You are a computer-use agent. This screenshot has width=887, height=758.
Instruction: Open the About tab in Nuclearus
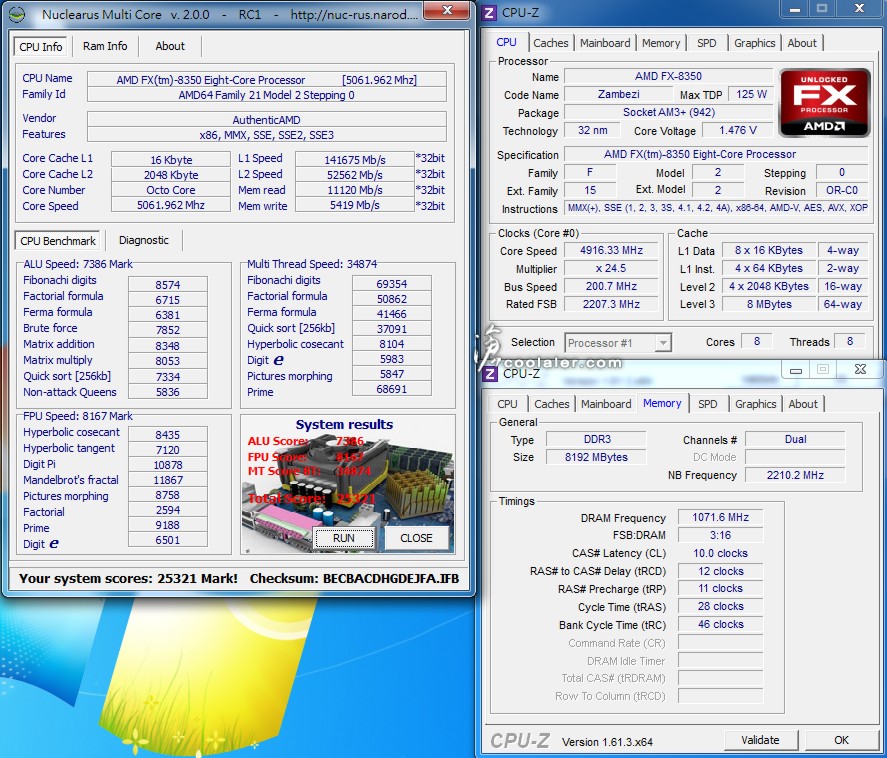tap(170, 46)
